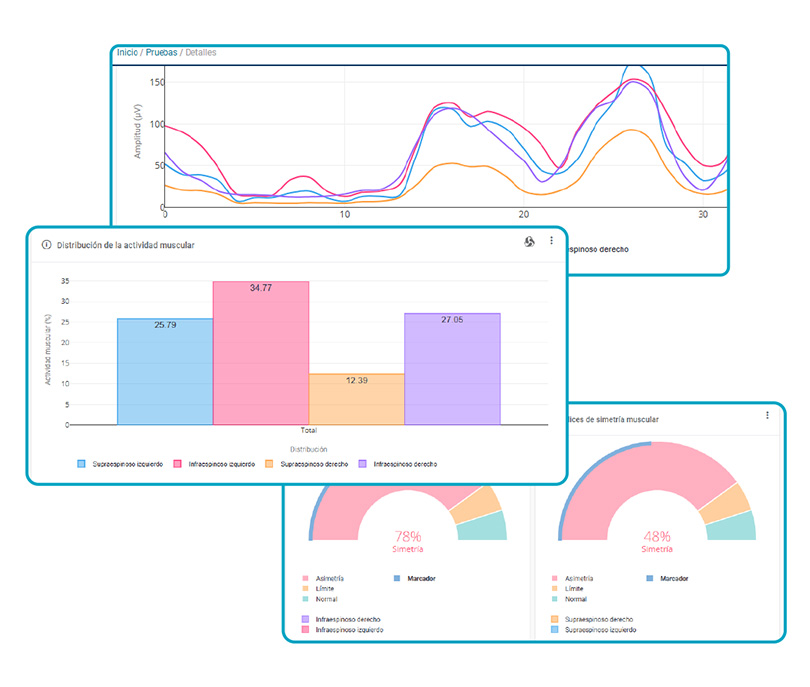Toggle Asimetría legend under the 78% gauge

point(326,578)
